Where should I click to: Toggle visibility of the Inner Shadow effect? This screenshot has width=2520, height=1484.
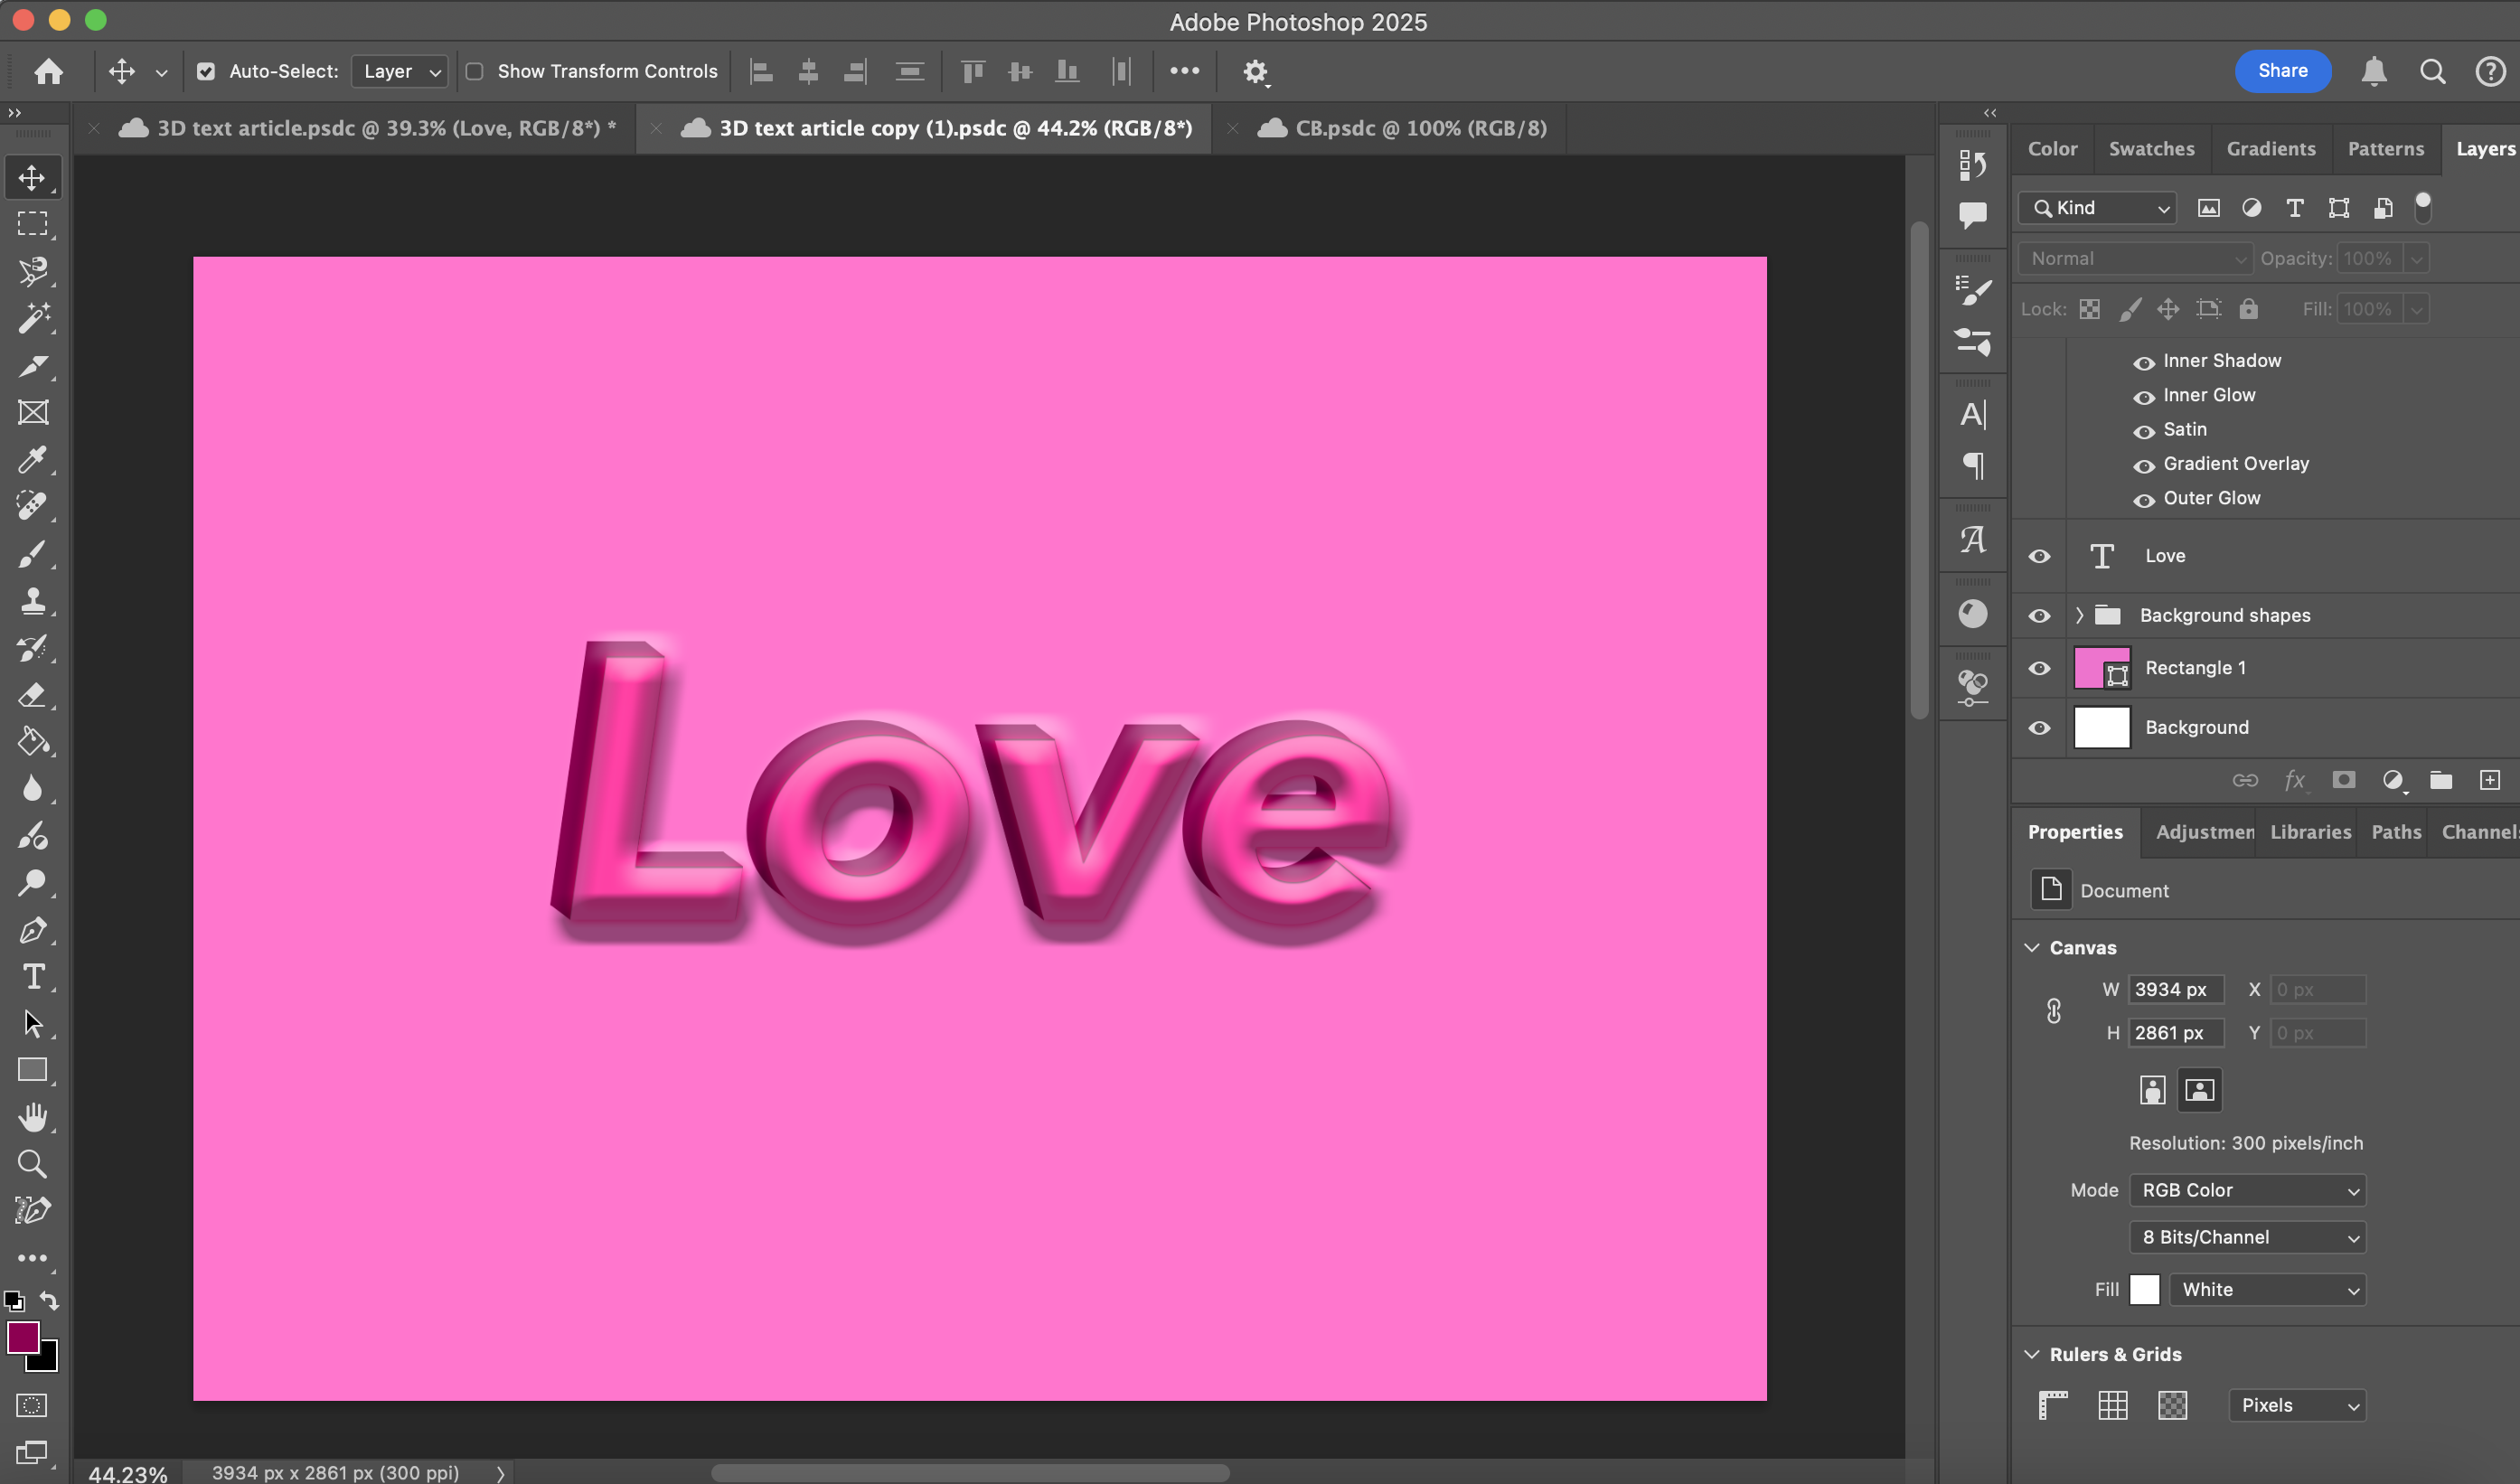pos(2144,361)
